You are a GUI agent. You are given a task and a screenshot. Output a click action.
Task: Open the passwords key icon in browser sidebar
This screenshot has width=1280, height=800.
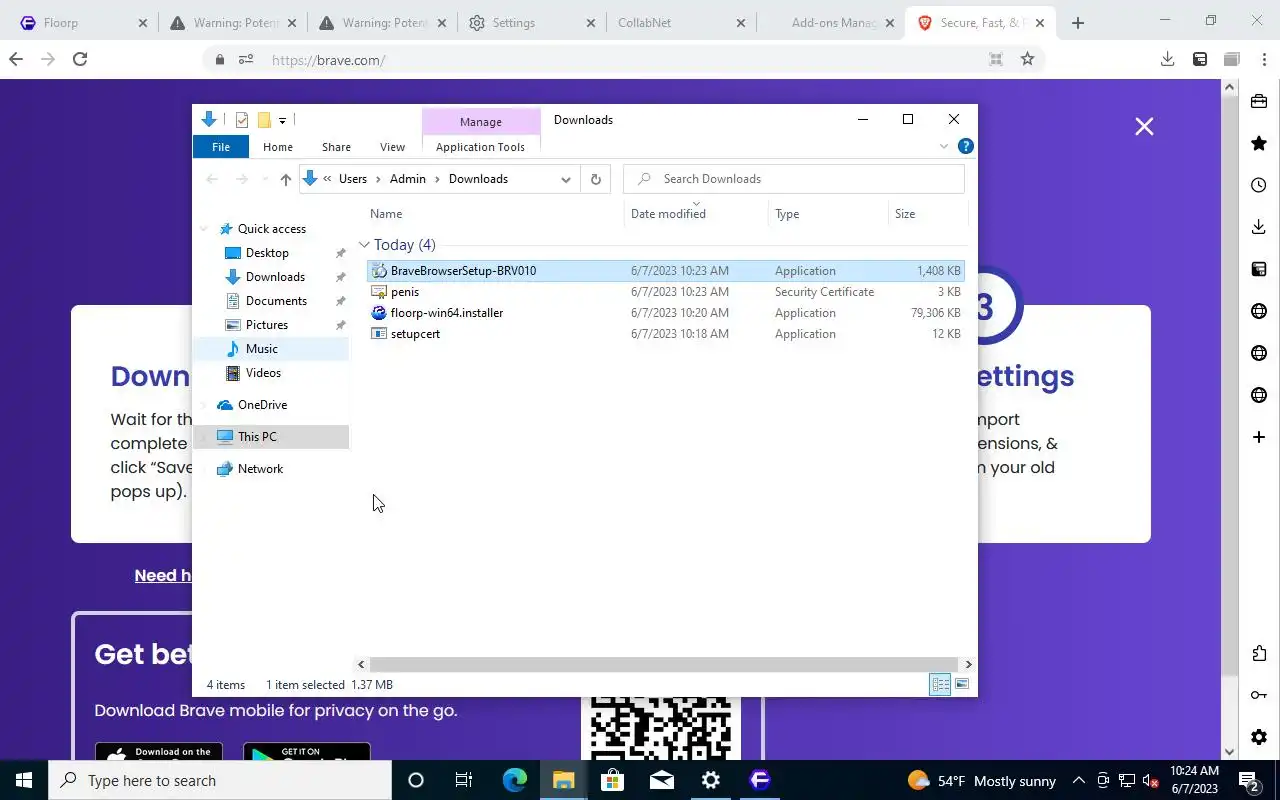pyautogui.click(x=1259, y=695)
